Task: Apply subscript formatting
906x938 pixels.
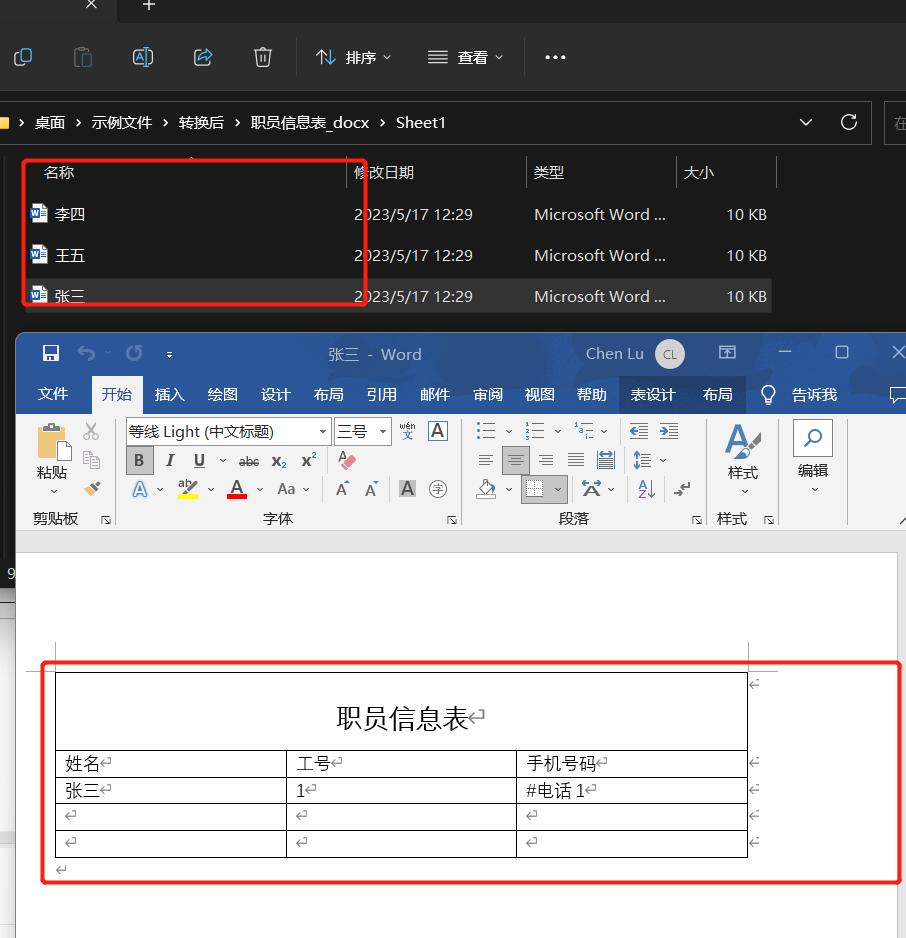Action: 277,460
